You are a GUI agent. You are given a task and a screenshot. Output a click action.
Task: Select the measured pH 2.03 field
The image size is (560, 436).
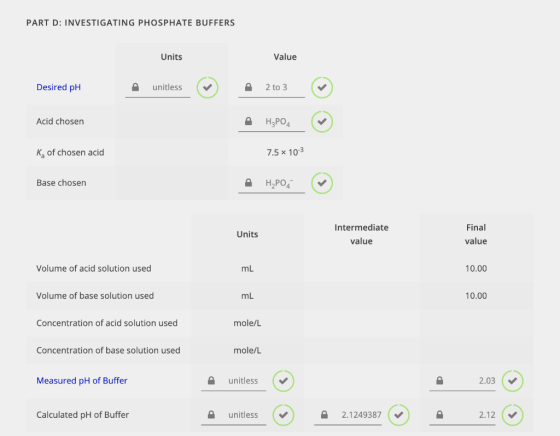coord(462,381)
